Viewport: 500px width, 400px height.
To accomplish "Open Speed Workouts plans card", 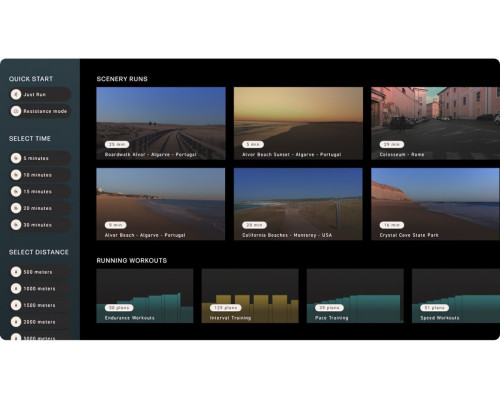I will (x=456, y=296).
